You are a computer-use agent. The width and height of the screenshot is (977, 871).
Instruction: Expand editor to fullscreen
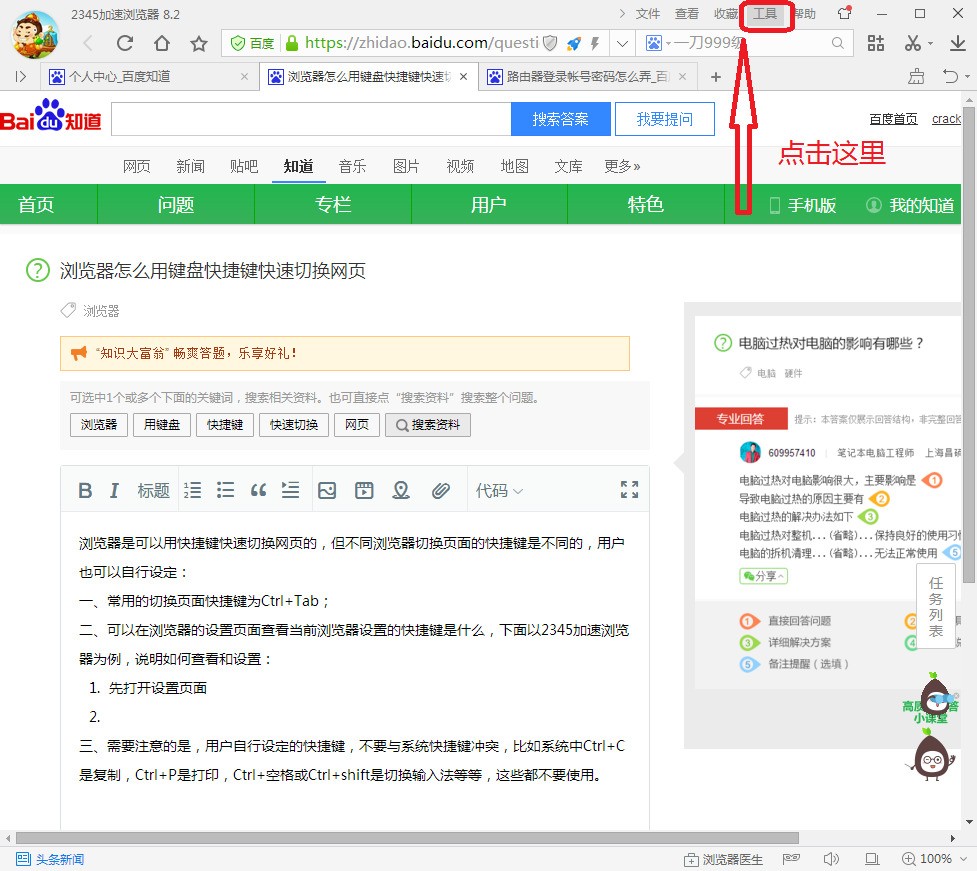pyautogui.click(x=629, y=490)
